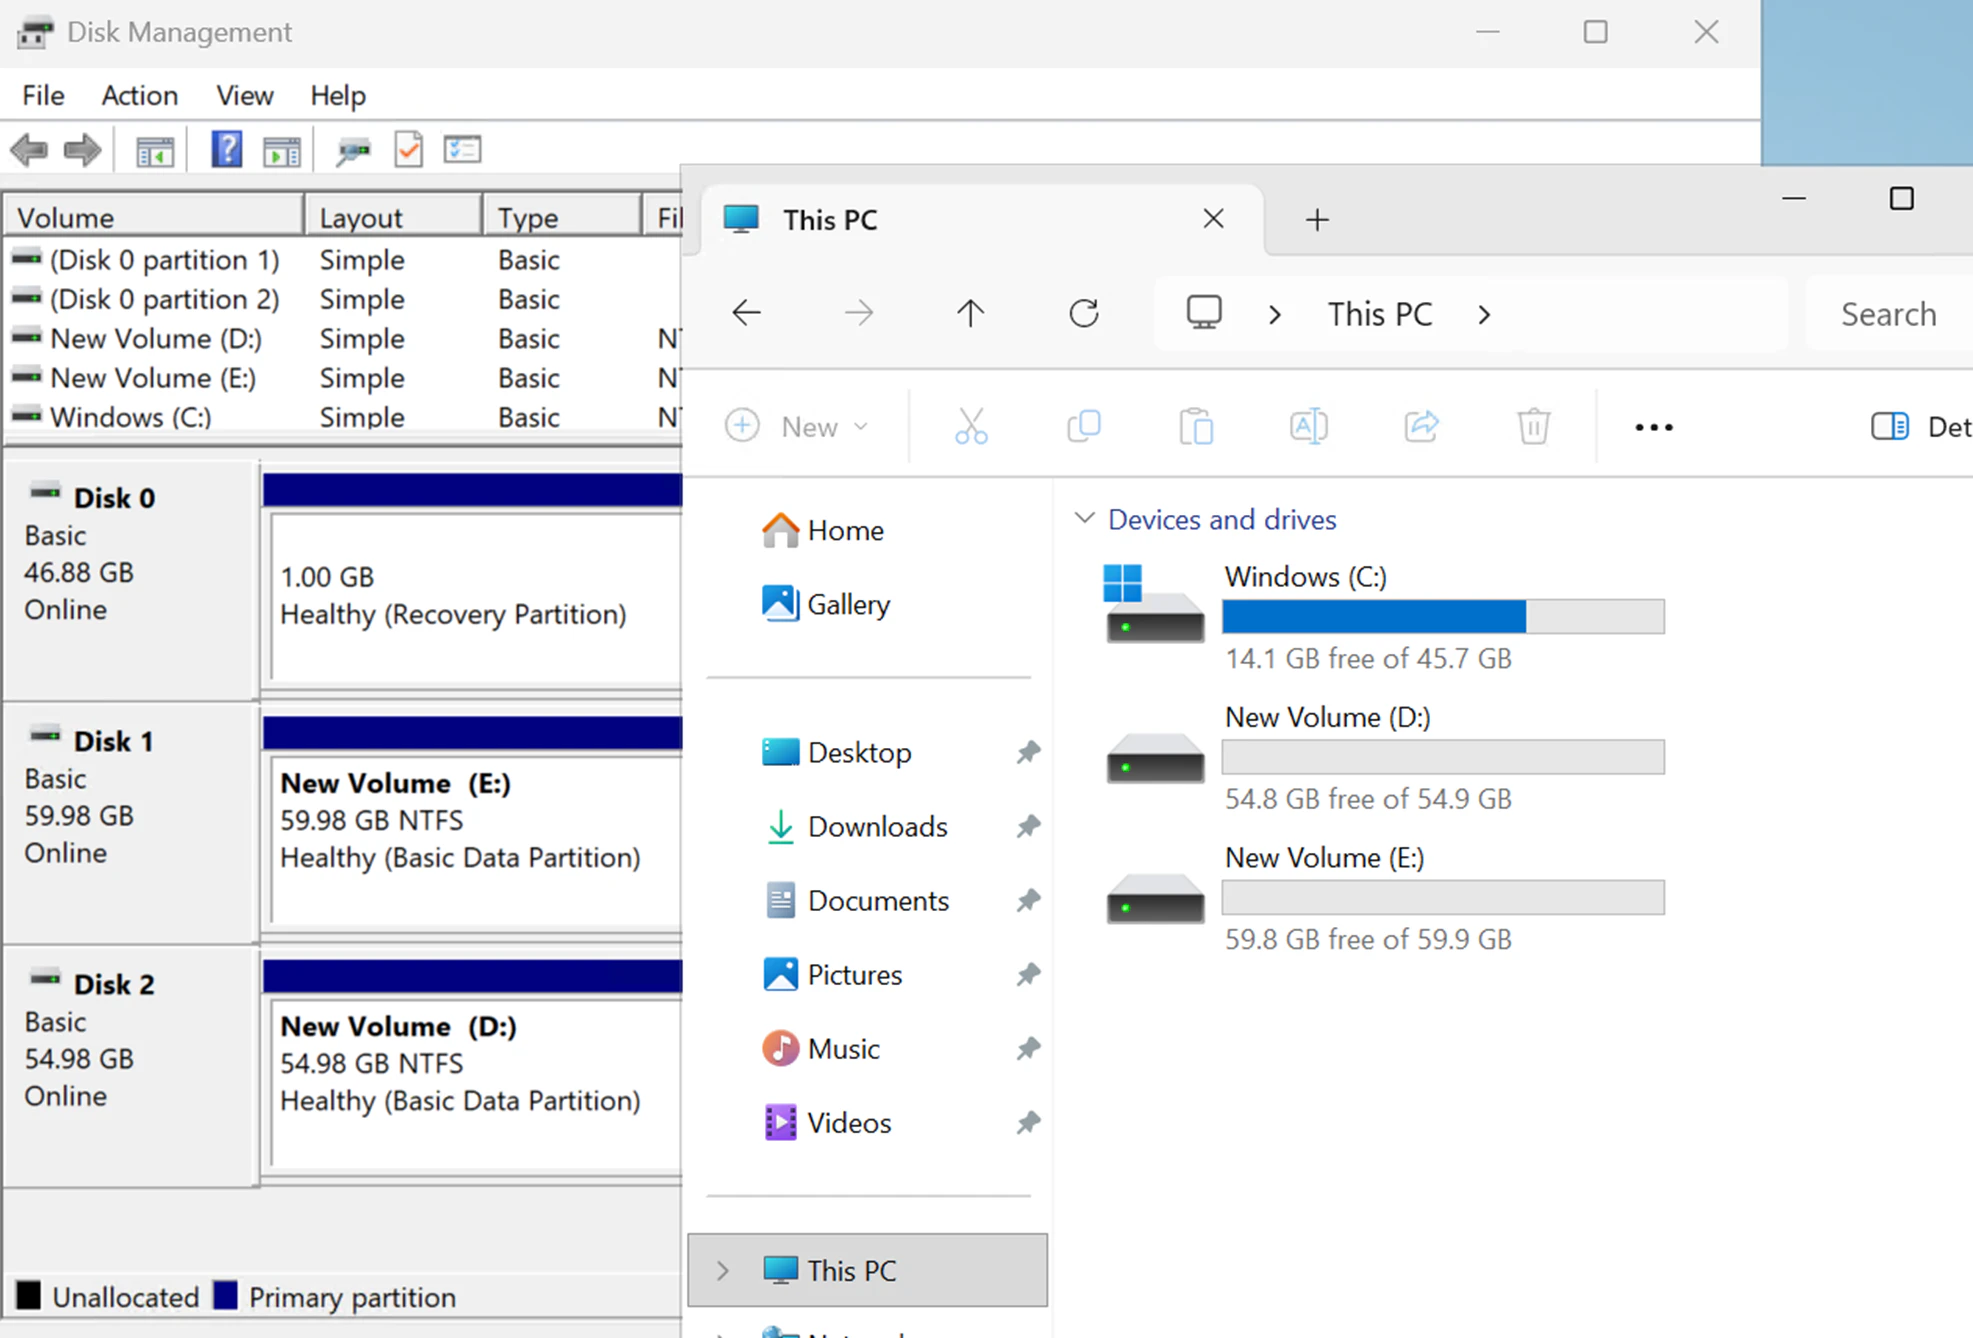Click the Rename icon in File Explorer
The height and width of the screenshot is (1338, 1973).
pos(1309,426)
